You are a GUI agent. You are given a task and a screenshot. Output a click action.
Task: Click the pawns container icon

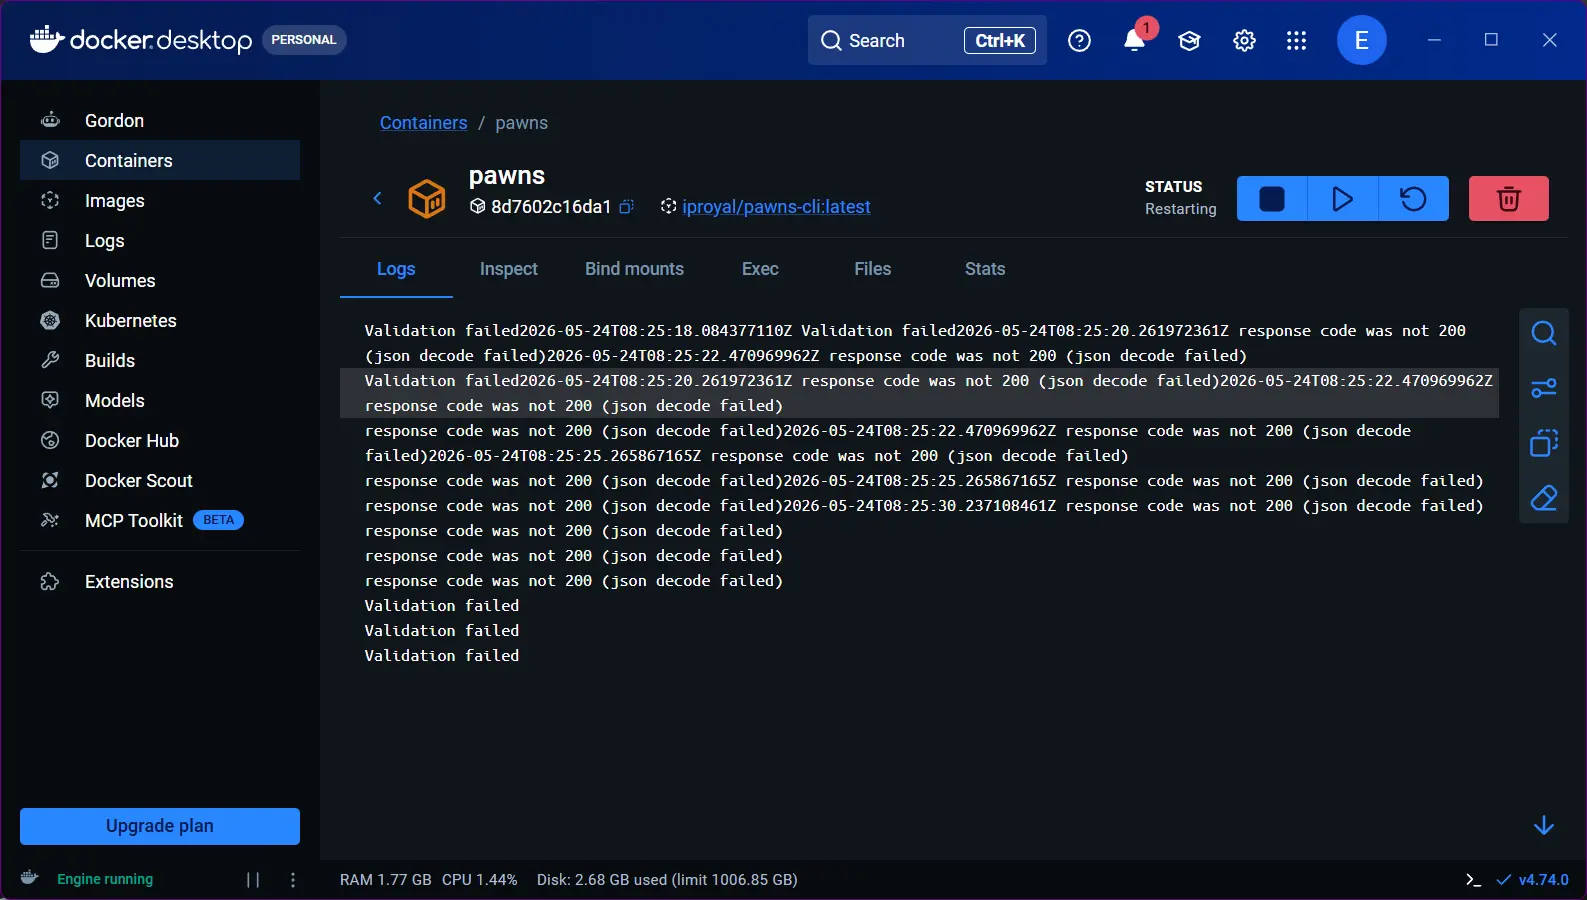(x=427, y=198)
